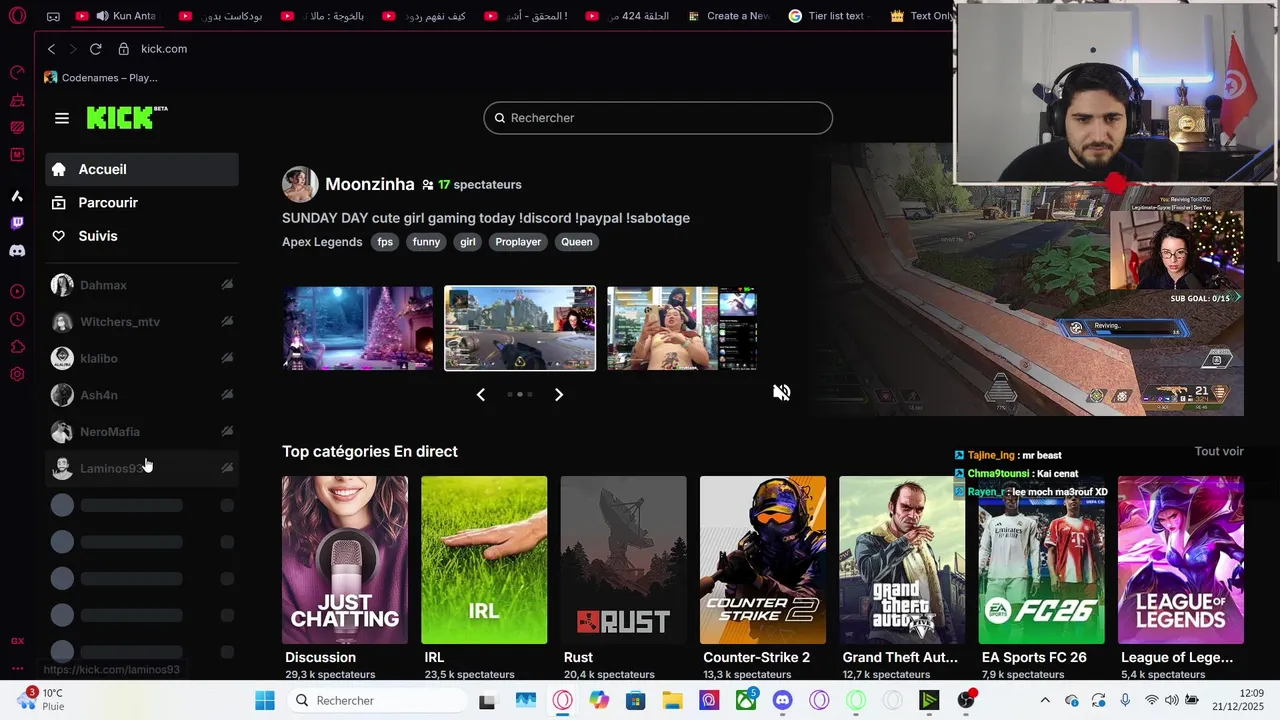Open Discord in Opera sidebar
Image resolution: width=1280 pixels, height=720 pixels.
(17, 251)
